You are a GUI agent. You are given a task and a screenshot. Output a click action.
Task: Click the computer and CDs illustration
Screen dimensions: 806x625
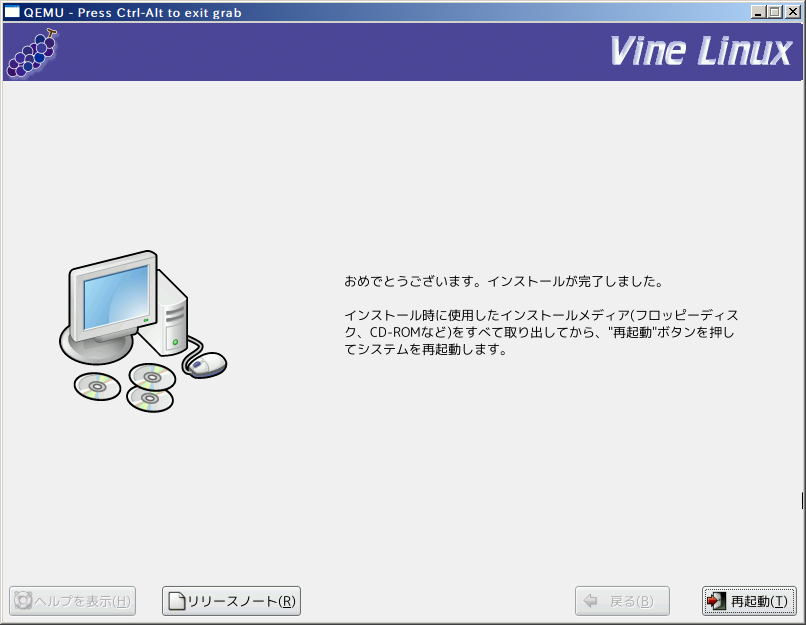pyautogui.click(x=143, y=332)
